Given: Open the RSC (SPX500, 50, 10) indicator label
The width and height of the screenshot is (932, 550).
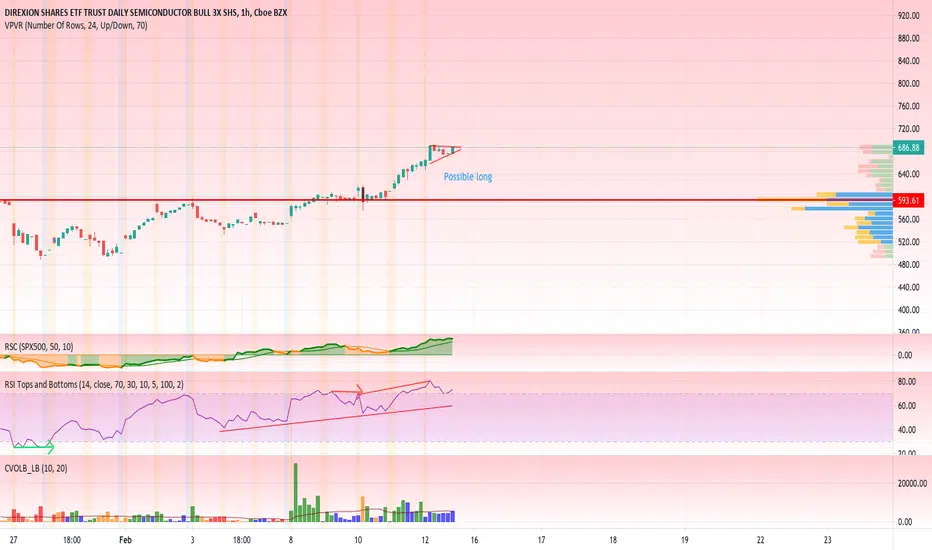Looking at the screenshot, I should click(x=39, y=347).
